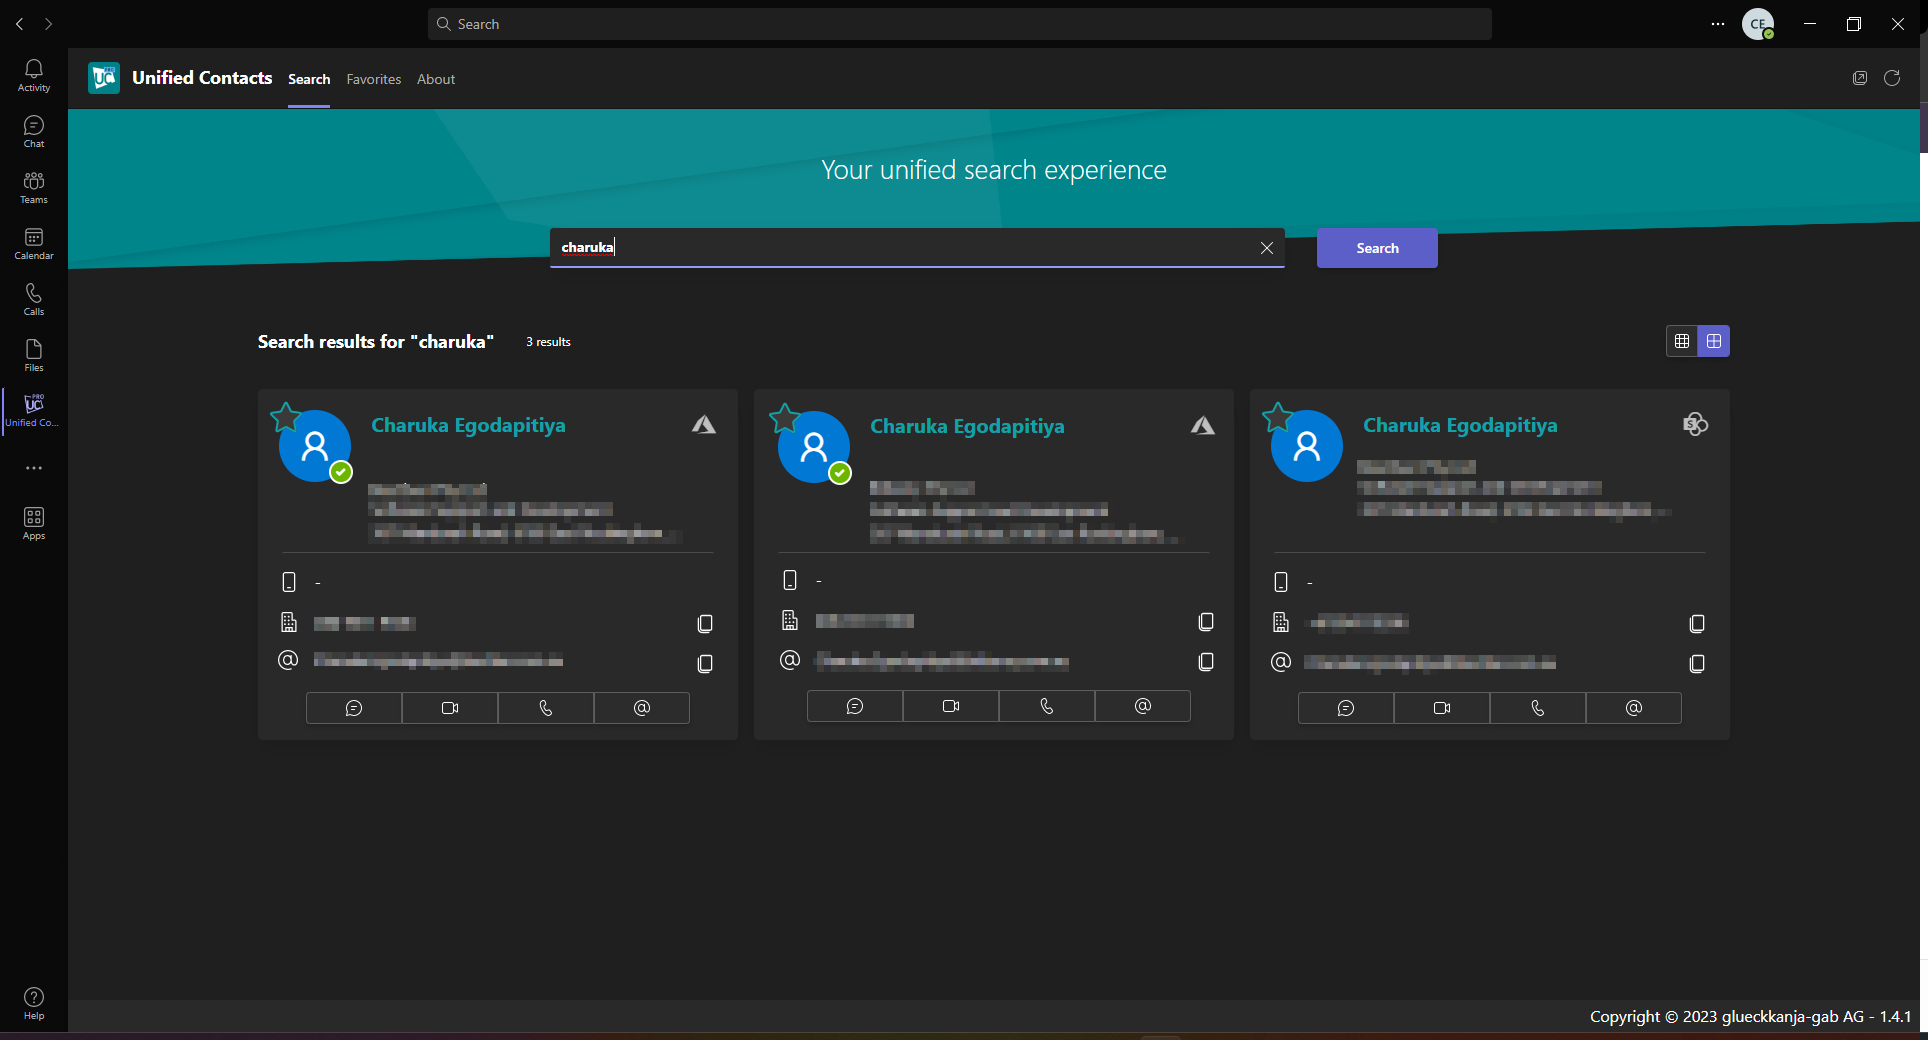Click the Unified Contacts app logo
The height and width of the screenshot is (1040, 1928).
[104, 78]
